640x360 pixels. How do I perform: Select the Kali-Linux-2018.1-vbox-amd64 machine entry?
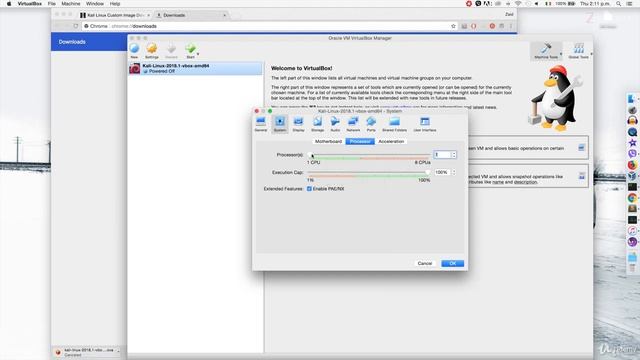tap(195, 68)
